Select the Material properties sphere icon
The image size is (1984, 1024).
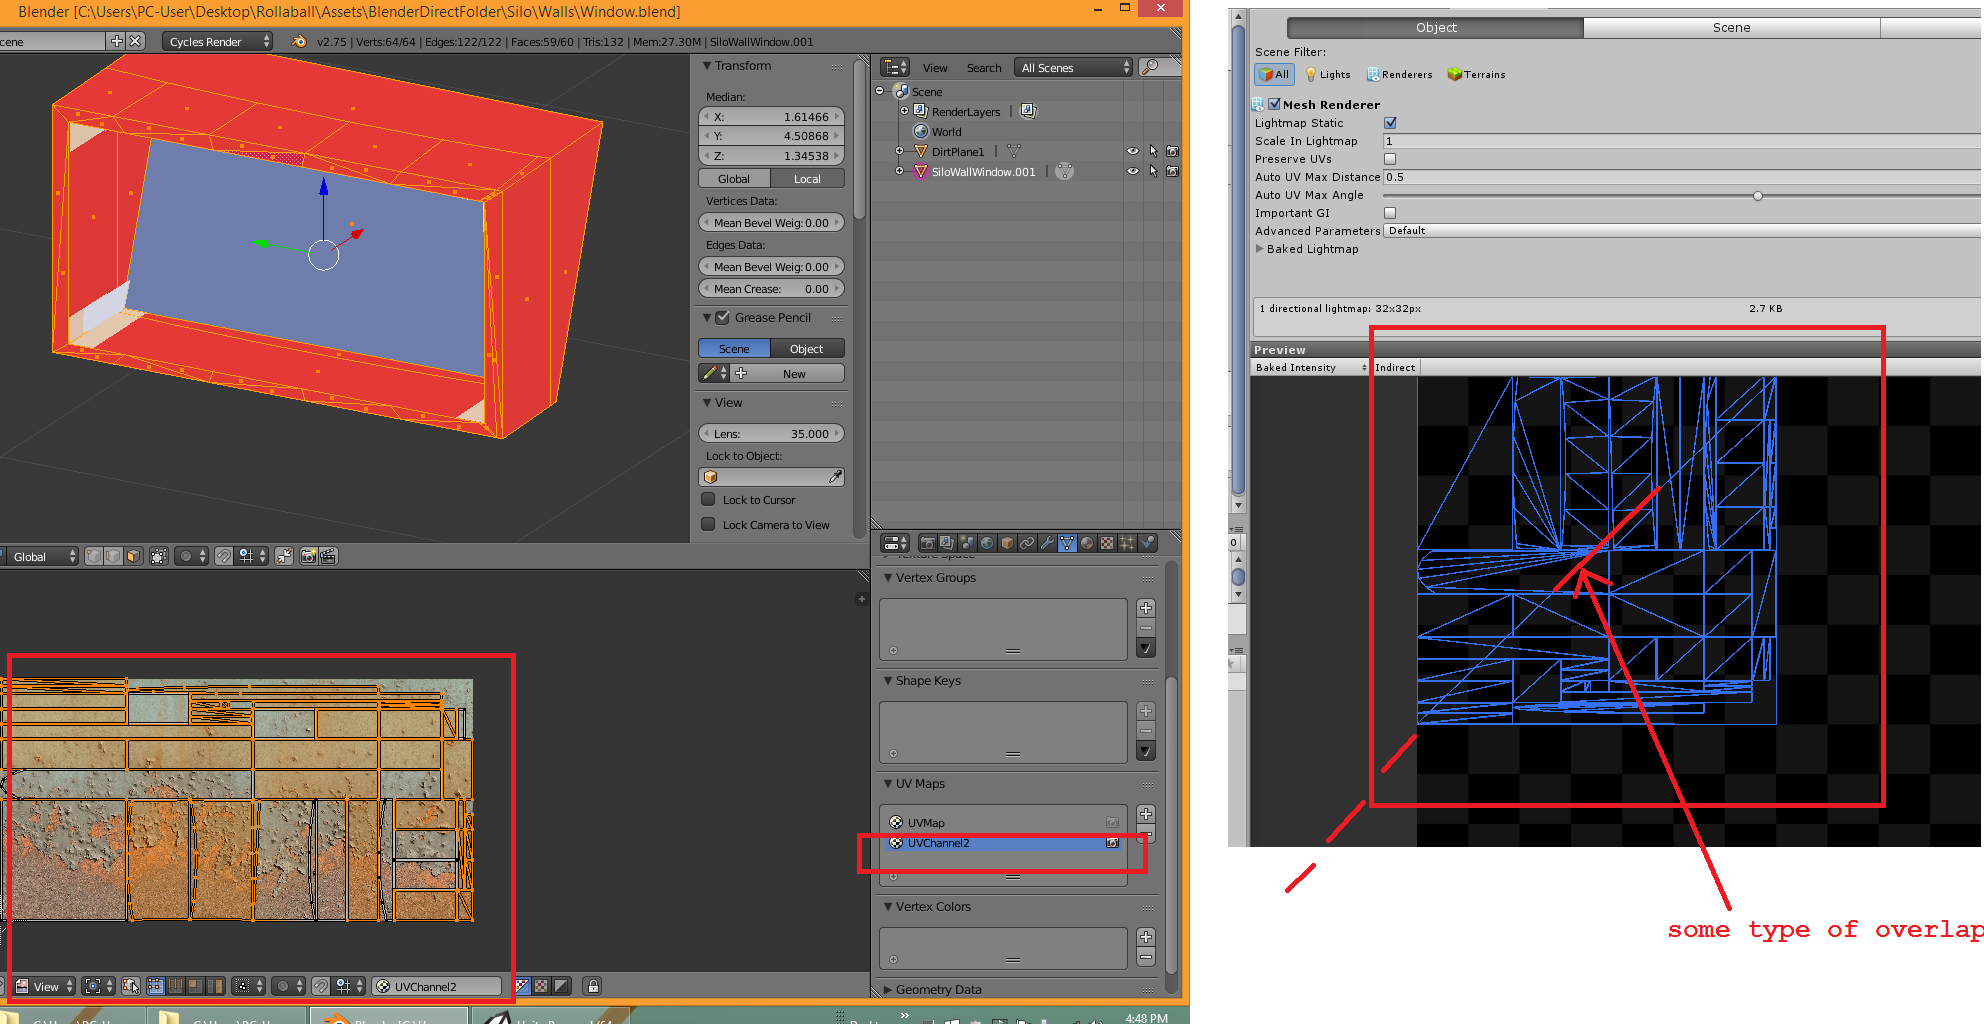pos(1086,543)
